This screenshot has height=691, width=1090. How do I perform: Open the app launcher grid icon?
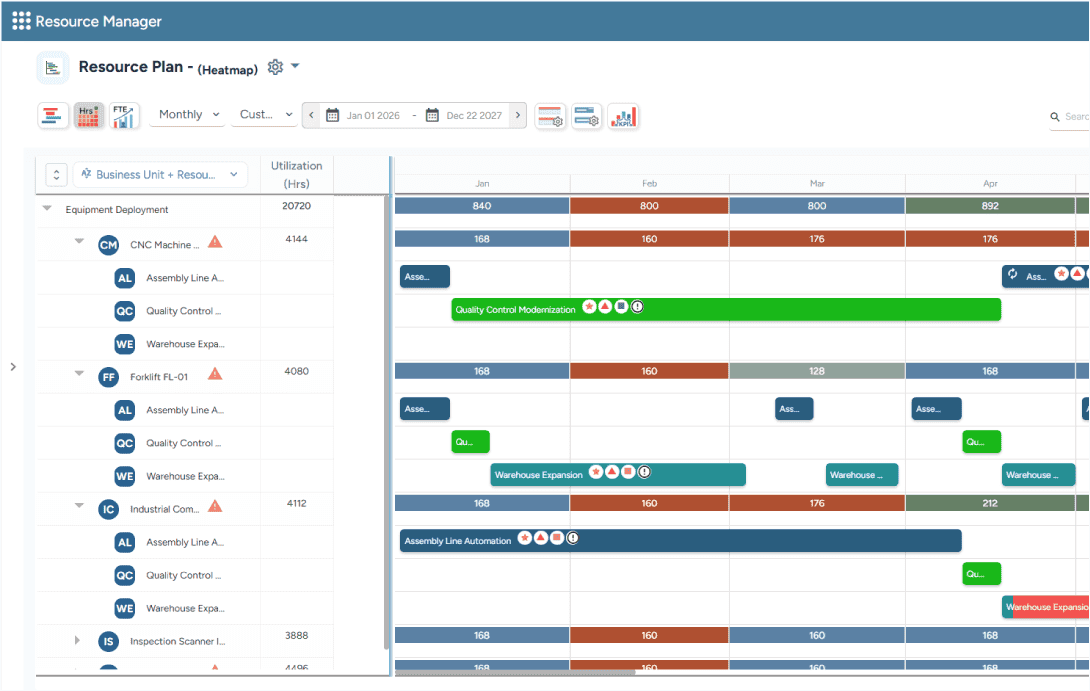pyautogui.click(x=21, y=21)
